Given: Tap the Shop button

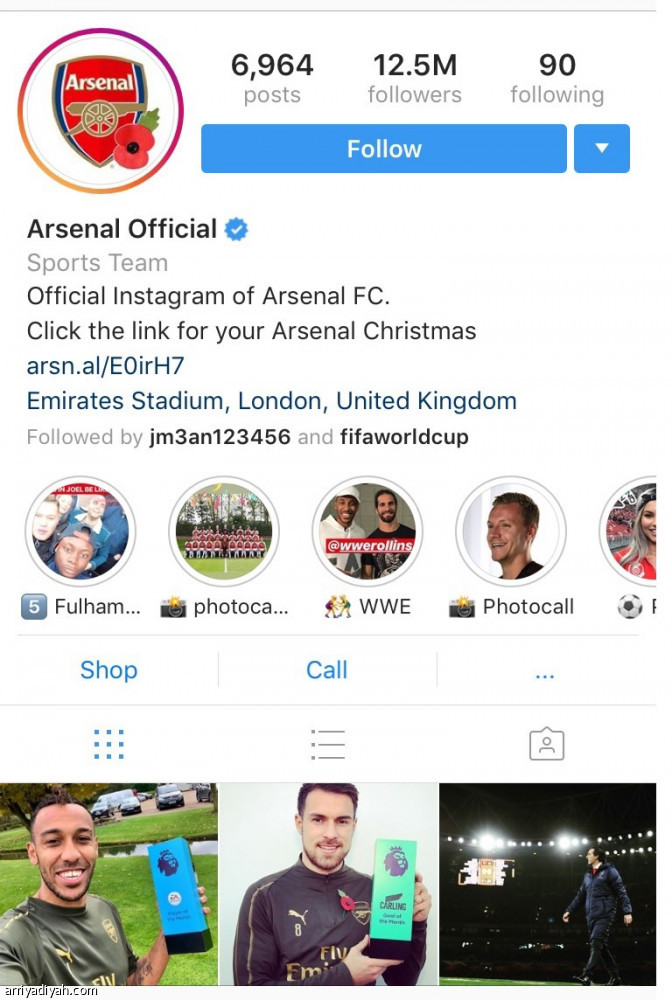Looking at the screenshot, I should pyautogui.click(x=109, y=670).
